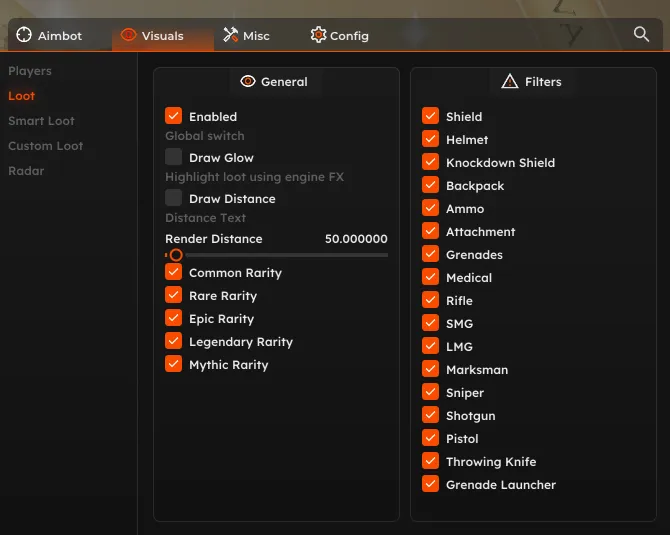Disable the Grenades filter checkbox
Screen dimensions: 670x535
point(430,254)
